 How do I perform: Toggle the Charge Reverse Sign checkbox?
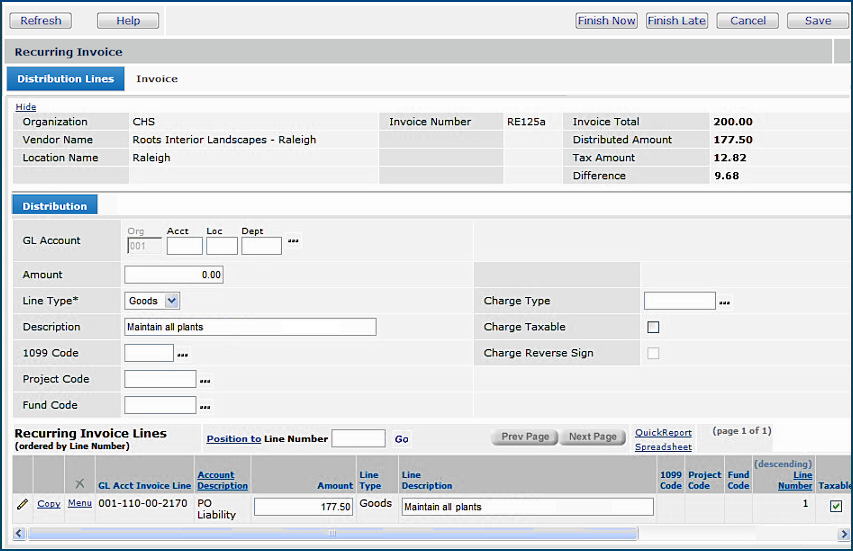click(653, 353)
